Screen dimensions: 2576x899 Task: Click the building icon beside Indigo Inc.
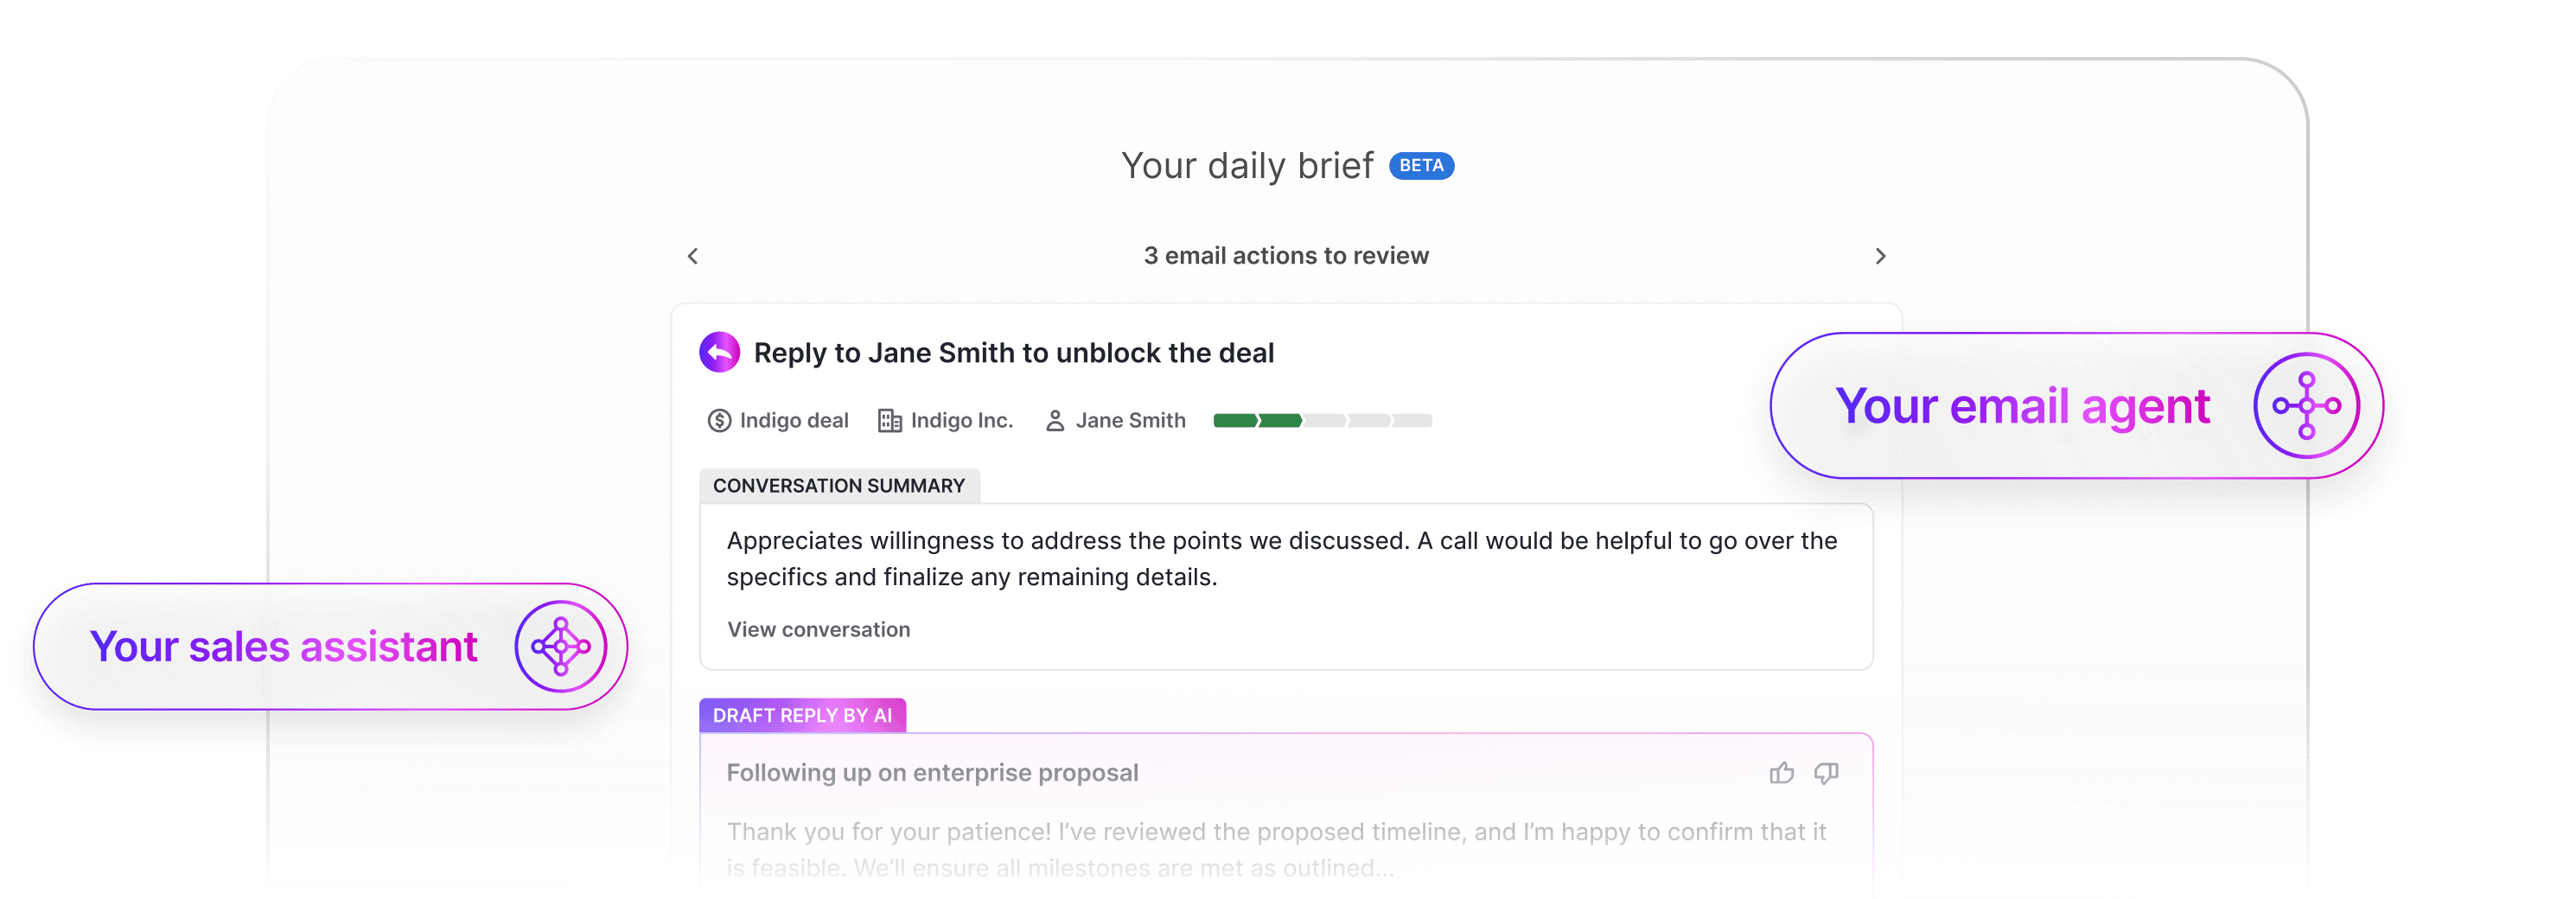pyautogui.click(x=889, y=421)
